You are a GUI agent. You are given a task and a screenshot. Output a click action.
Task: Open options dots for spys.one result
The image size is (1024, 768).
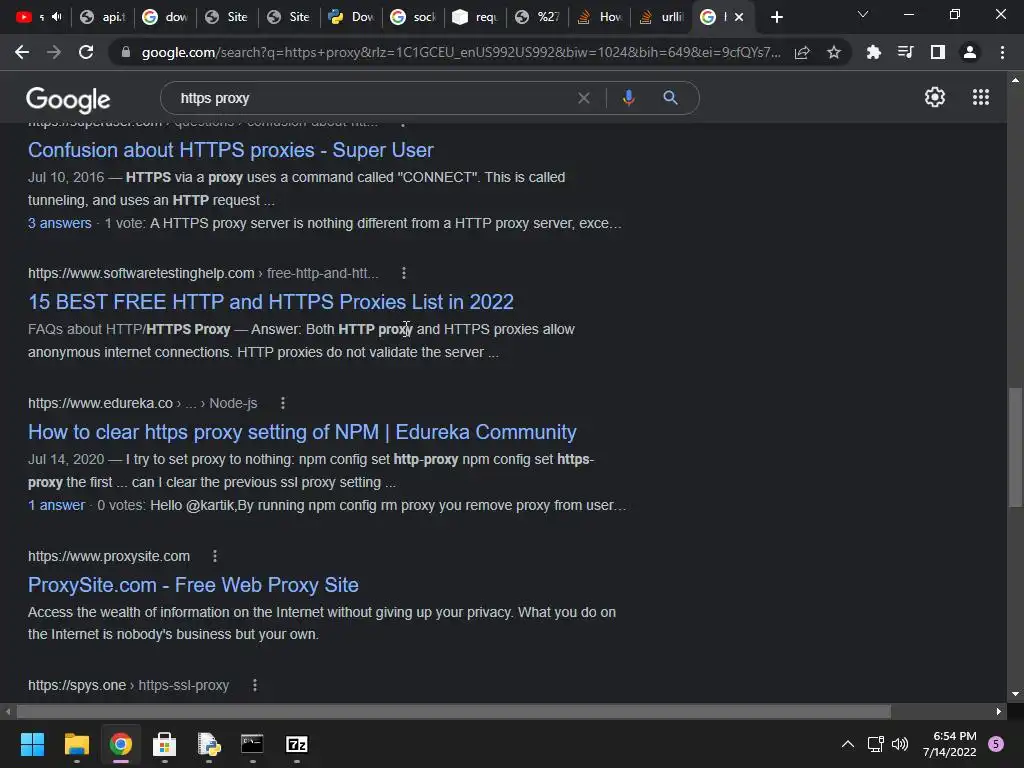tap(255, 685)
